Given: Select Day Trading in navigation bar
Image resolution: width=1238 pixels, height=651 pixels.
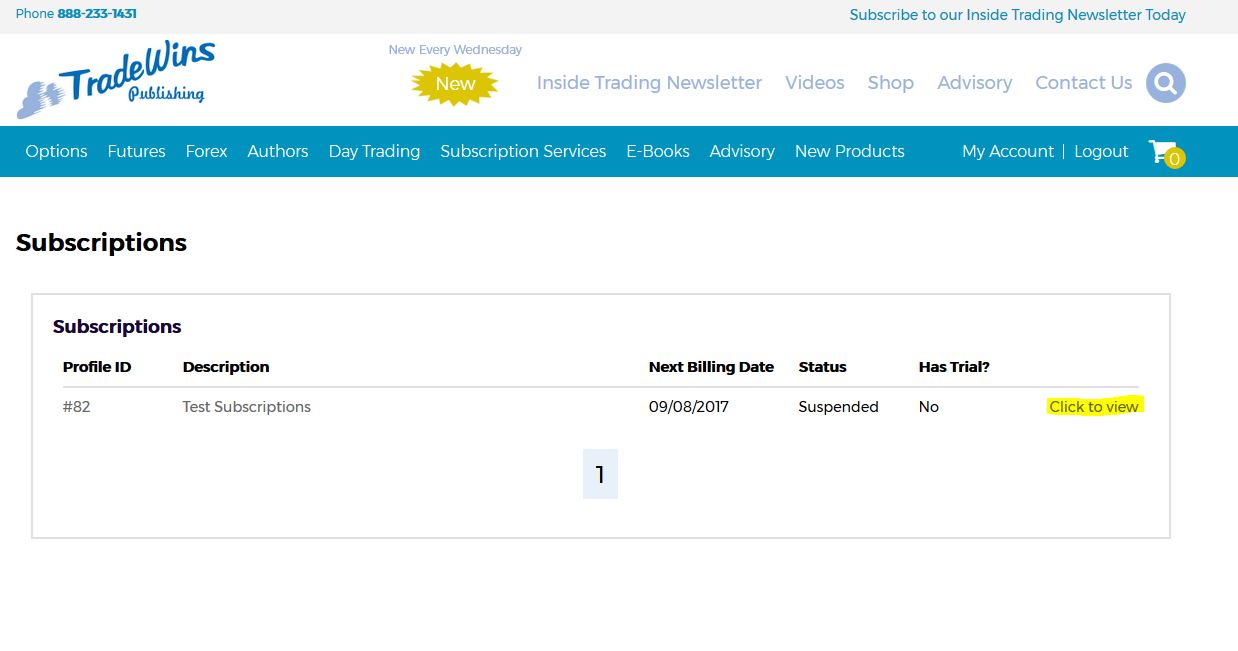Looking at the screenshot, I should tap(374, 151).
